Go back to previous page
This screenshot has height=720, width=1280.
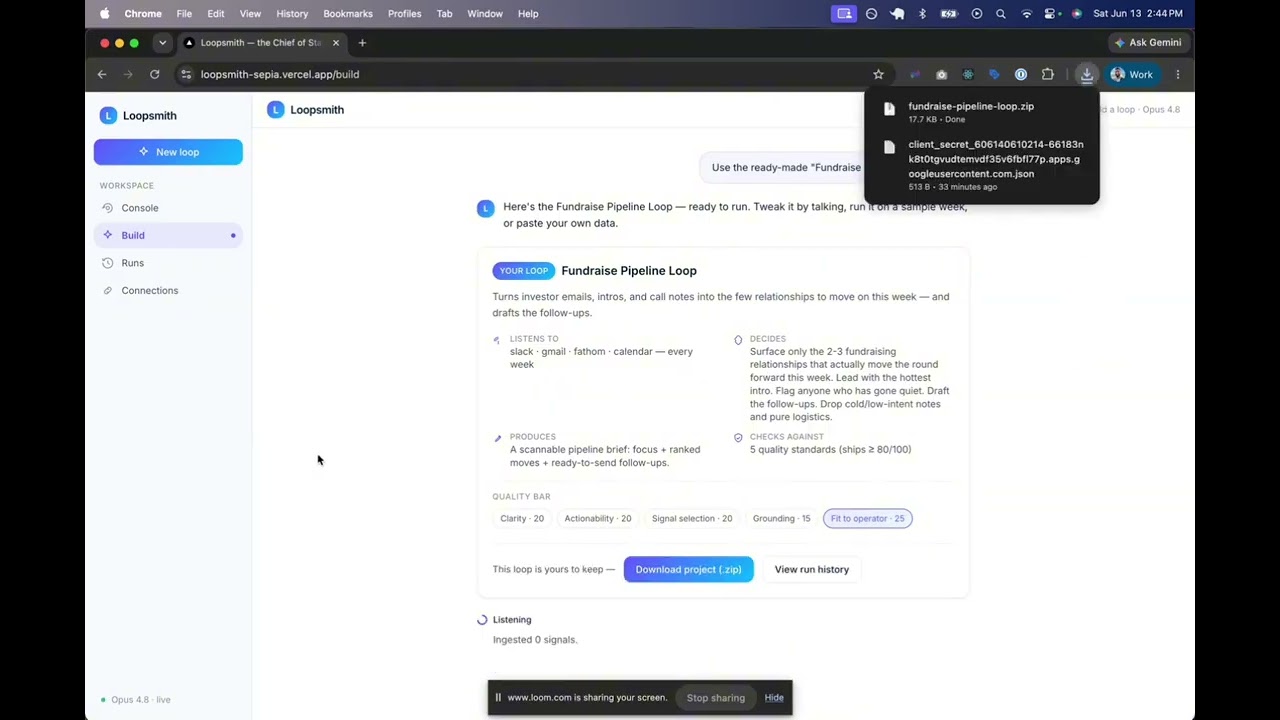pyautogui.click(x=101, y=74)
